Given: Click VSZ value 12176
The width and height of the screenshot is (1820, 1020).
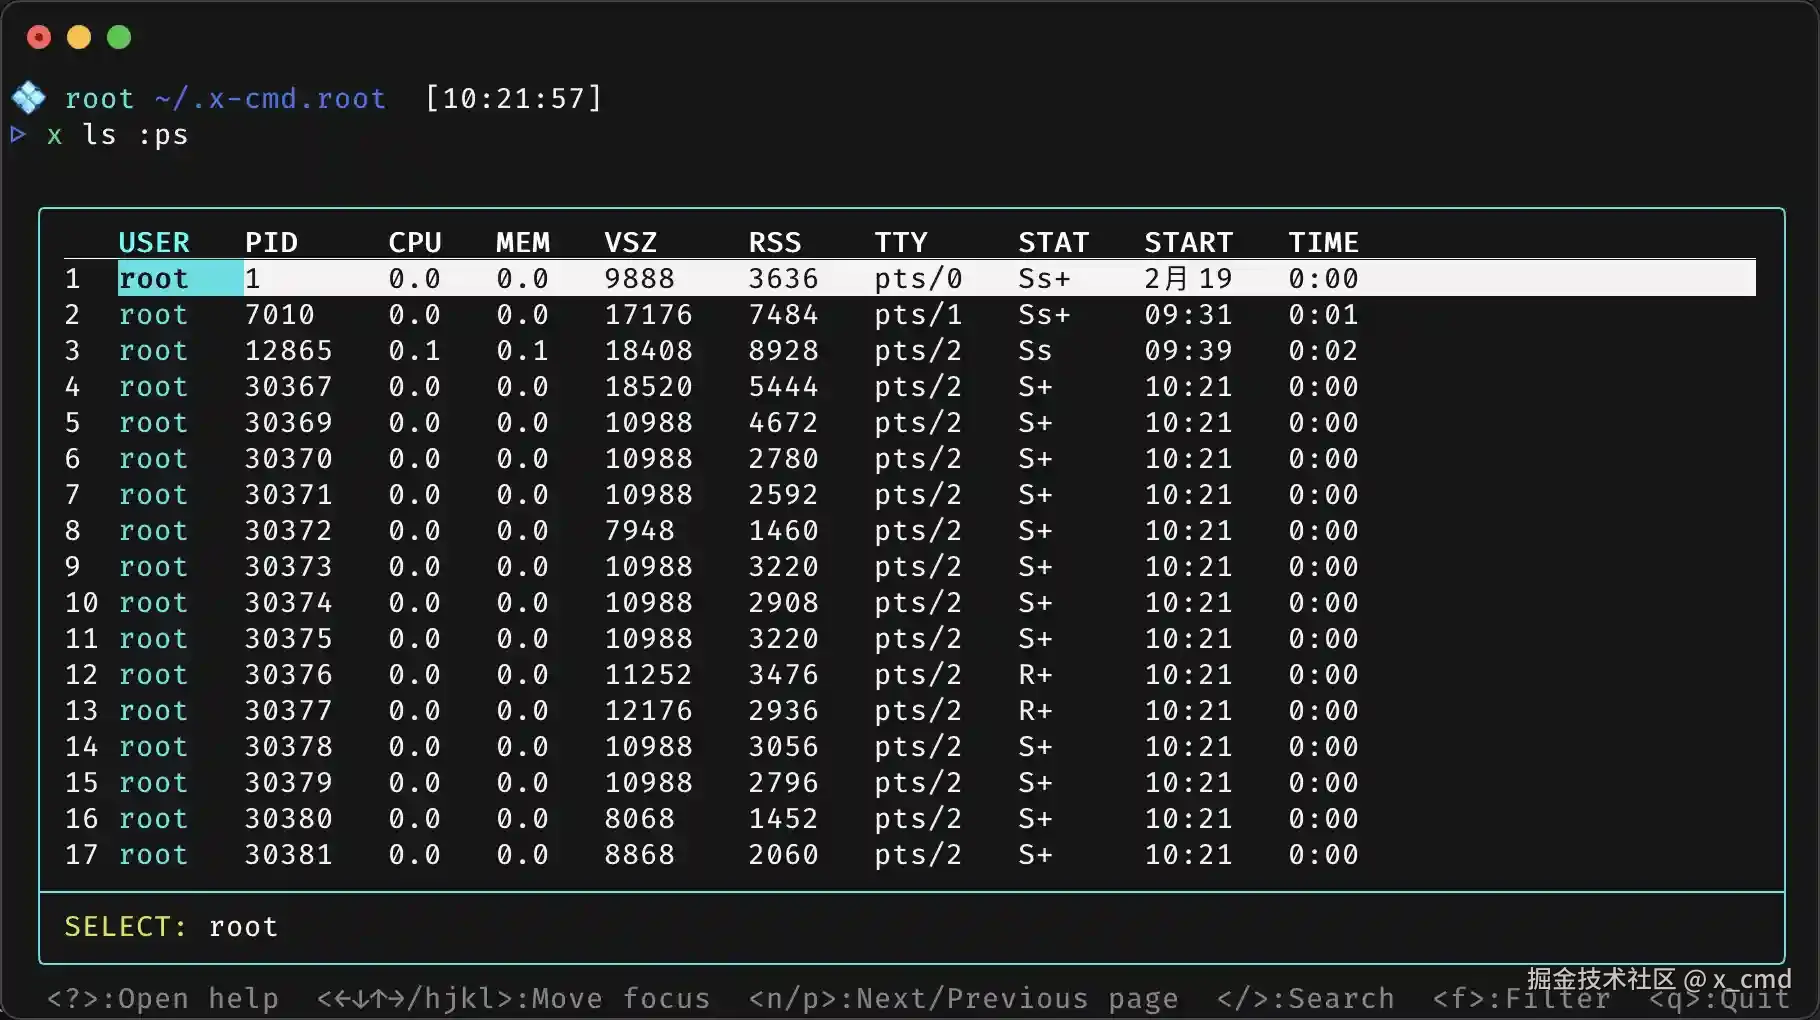Looking at the screenshot, I should (649, 710).
